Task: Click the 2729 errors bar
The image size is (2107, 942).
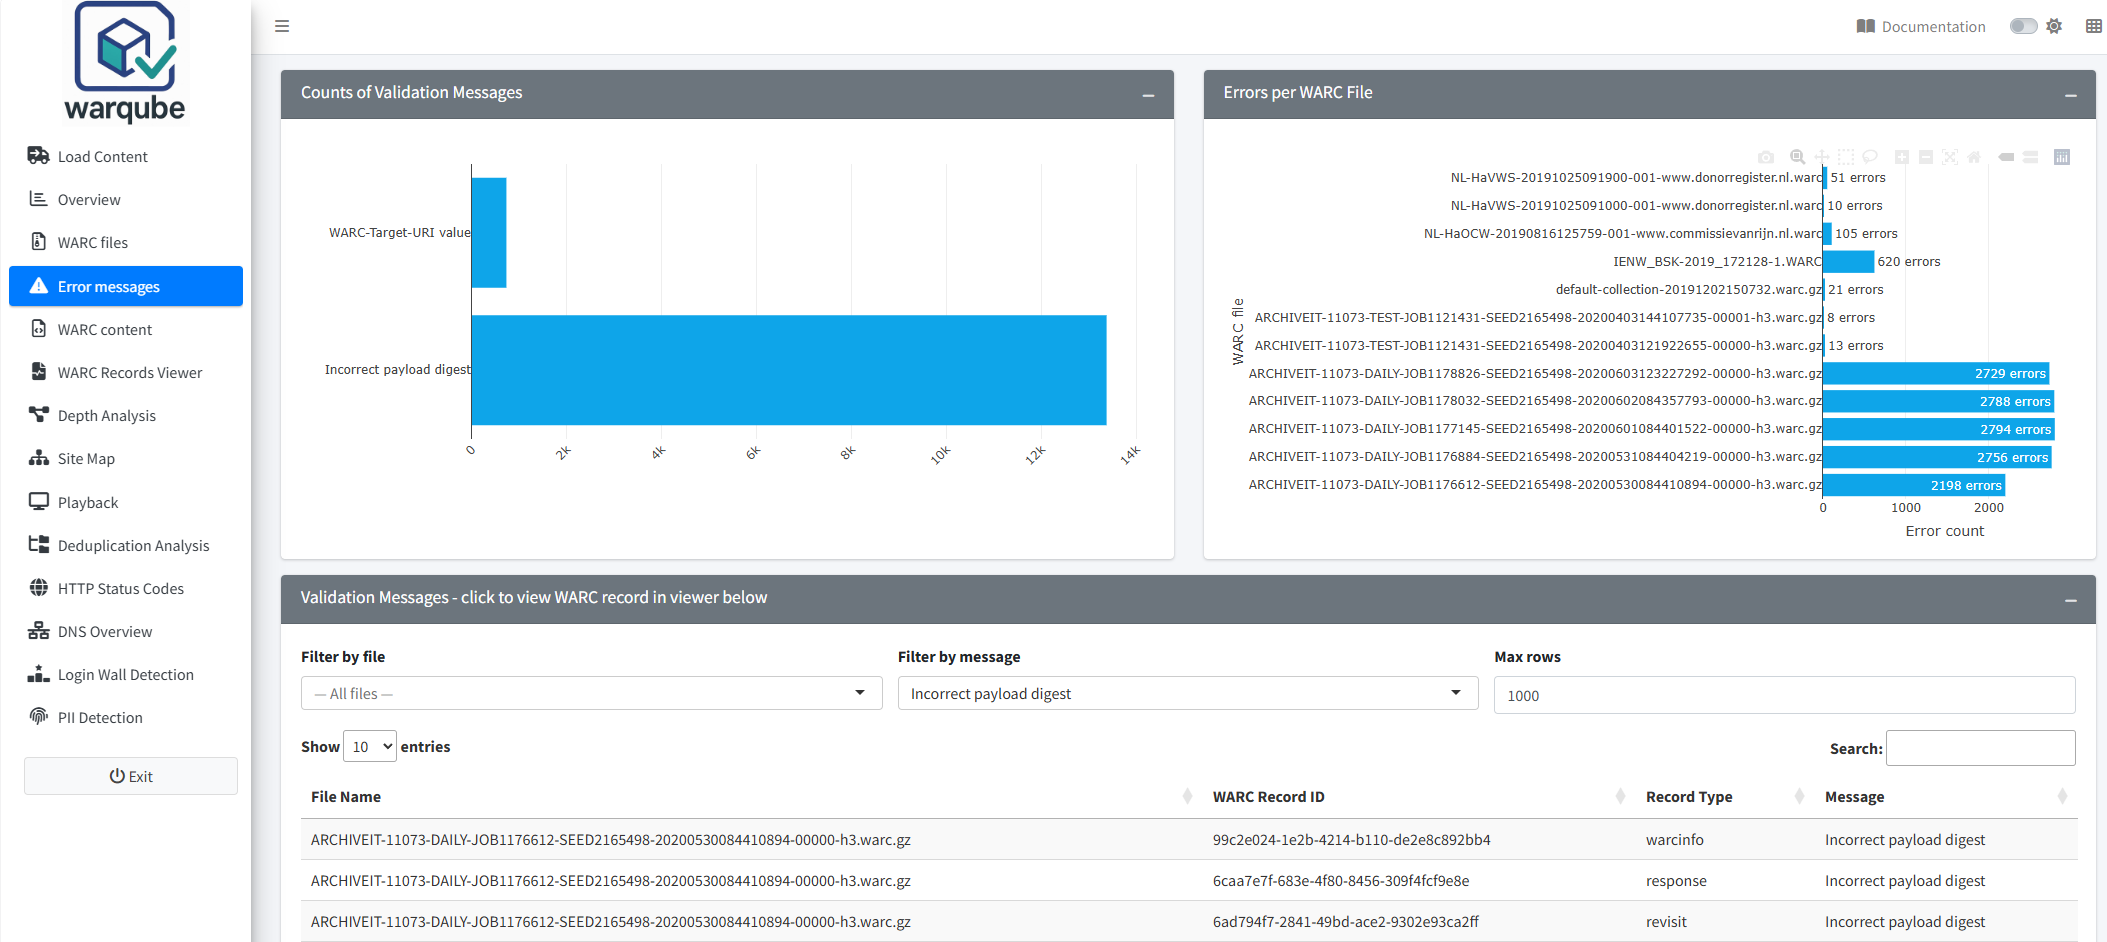Action: (1937, 373)
